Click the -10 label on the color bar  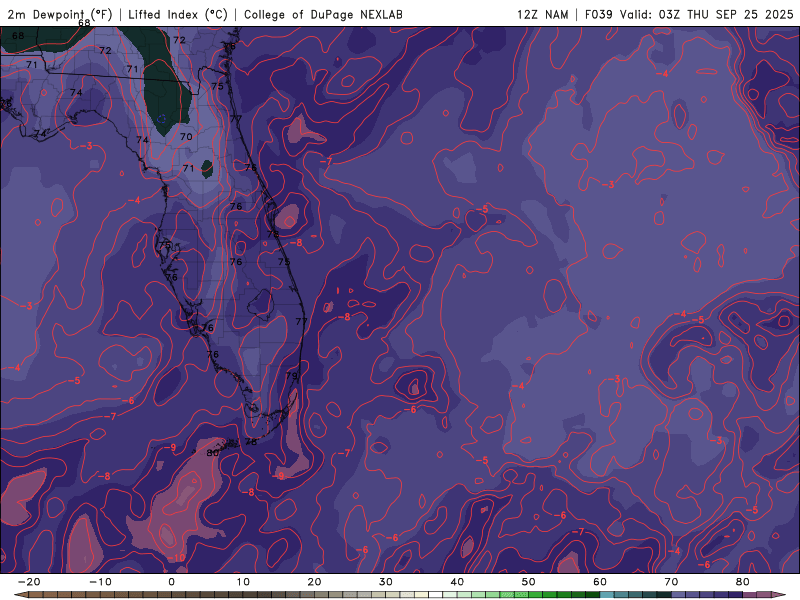click(100, 582)
